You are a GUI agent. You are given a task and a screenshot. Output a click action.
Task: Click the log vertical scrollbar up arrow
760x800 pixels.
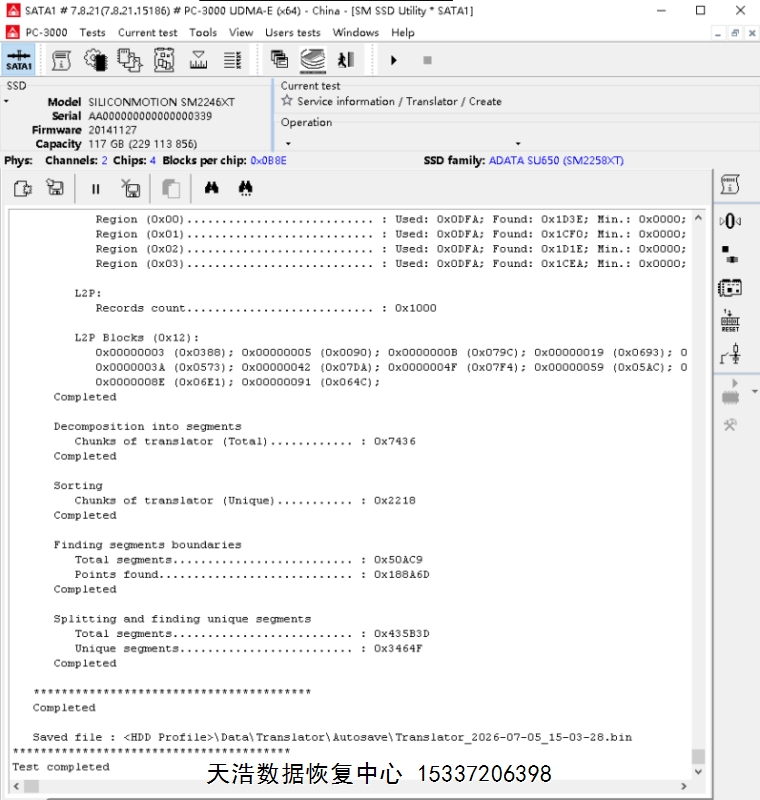(x=698, y=218)
